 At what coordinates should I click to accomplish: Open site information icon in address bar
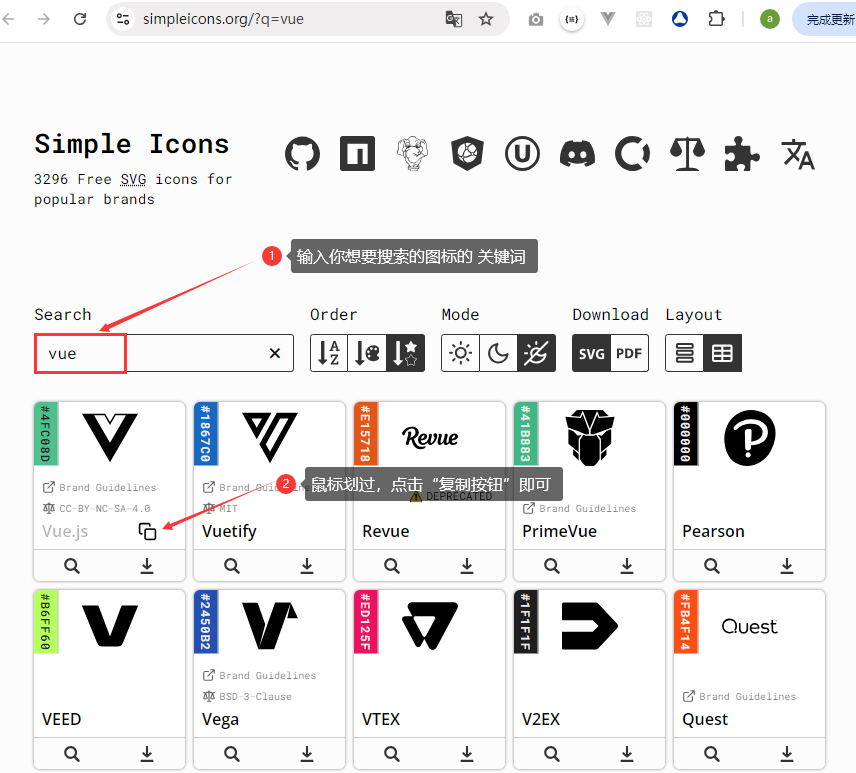coord(123,19)
